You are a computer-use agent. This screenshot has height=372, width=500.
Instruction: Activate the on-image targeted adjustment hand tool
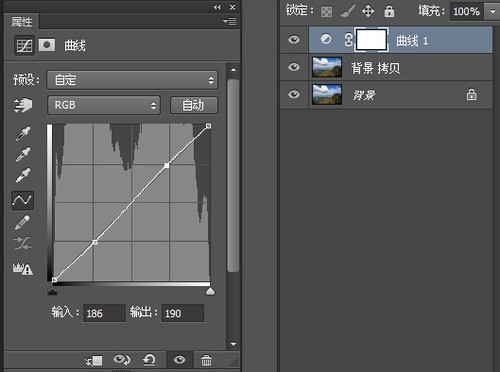pyautogui.click(x=23, y=105)
